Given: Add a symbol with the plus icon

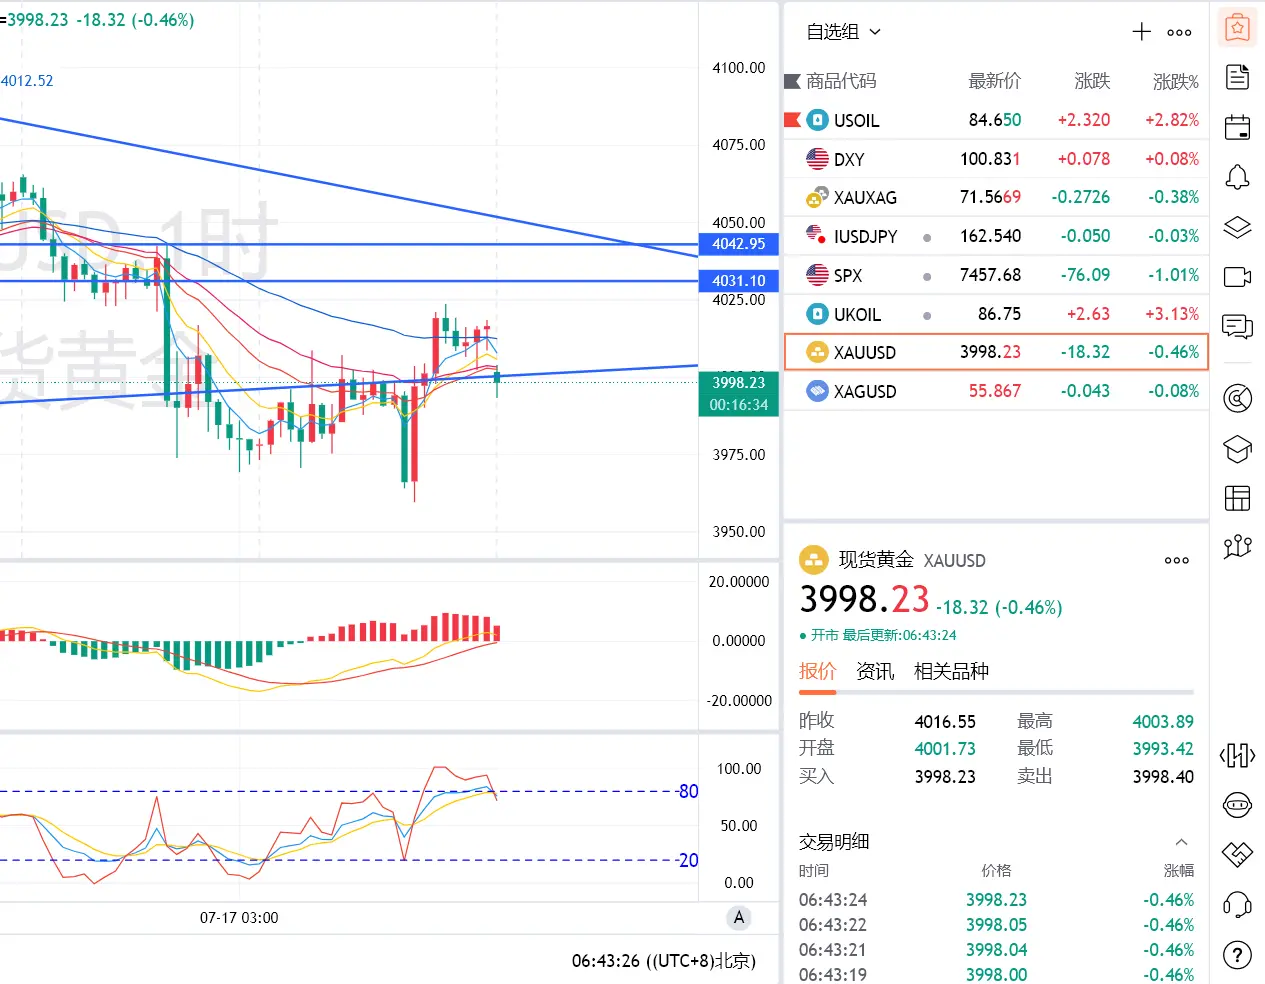Looking at the screenshot, I should pos(1141,32).
